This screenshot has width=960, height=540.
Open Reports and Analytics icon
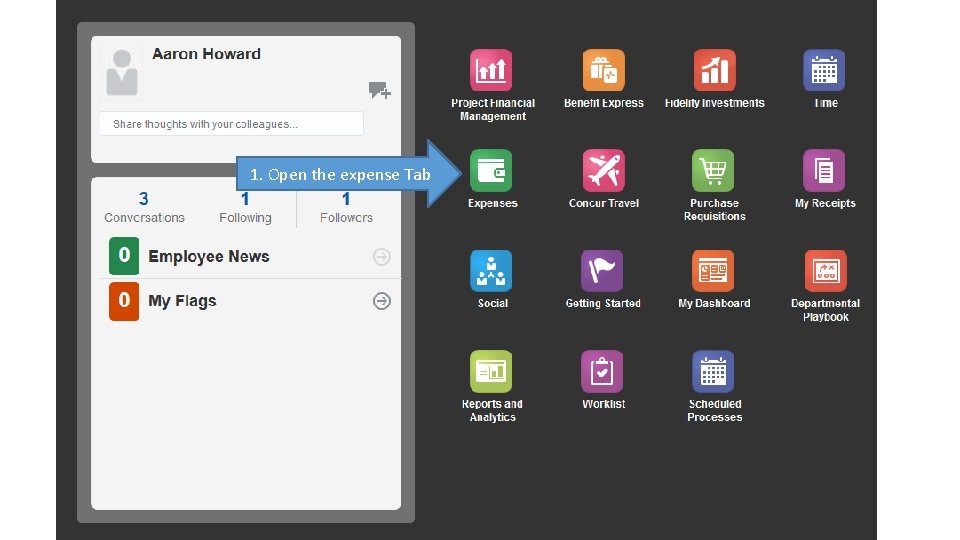coord(491,371)
